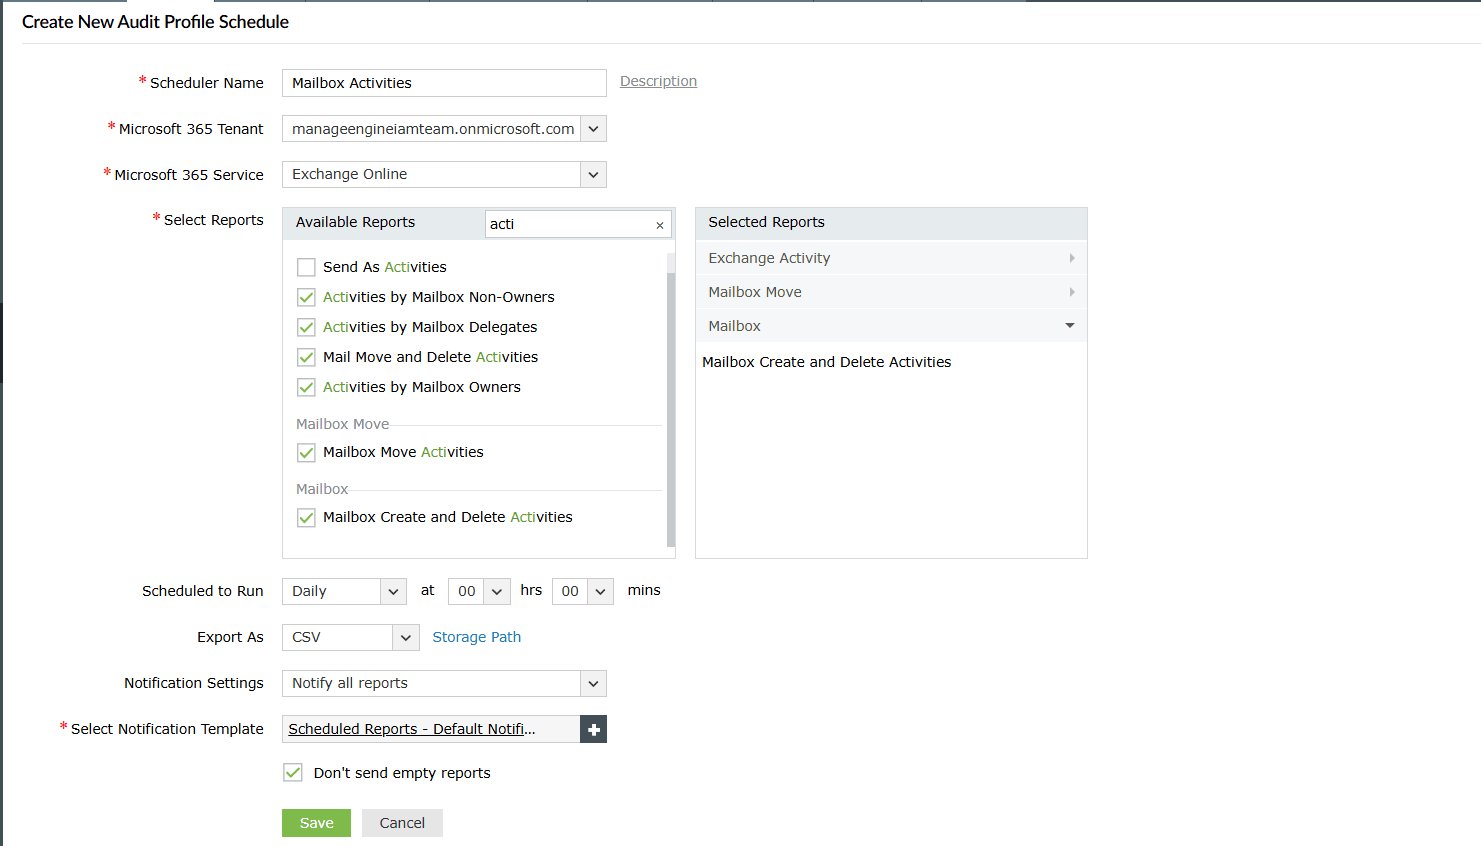Open the Daily schedule frequency dropdown
Image resolution: width=1481 pixels, height=846 pixels.
click(393, 591)
